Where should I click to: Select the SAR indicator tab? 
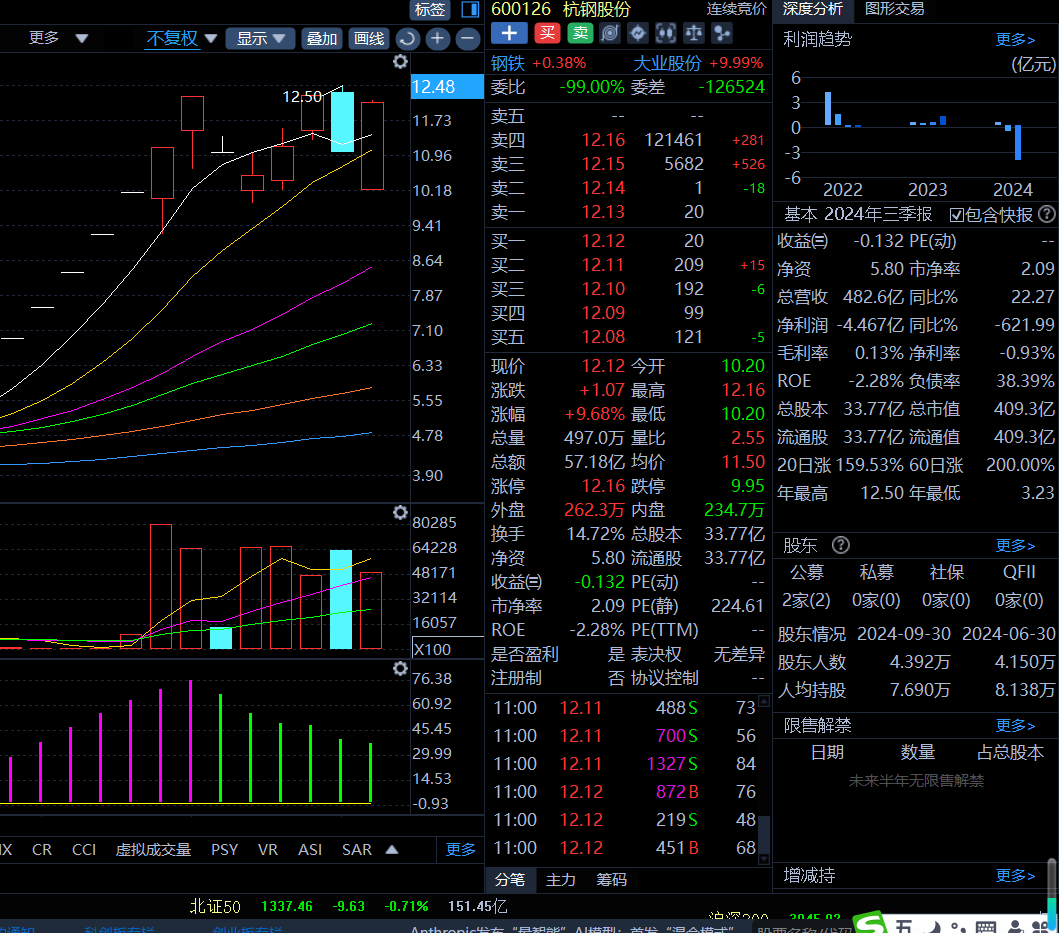[x=357, y=849]
